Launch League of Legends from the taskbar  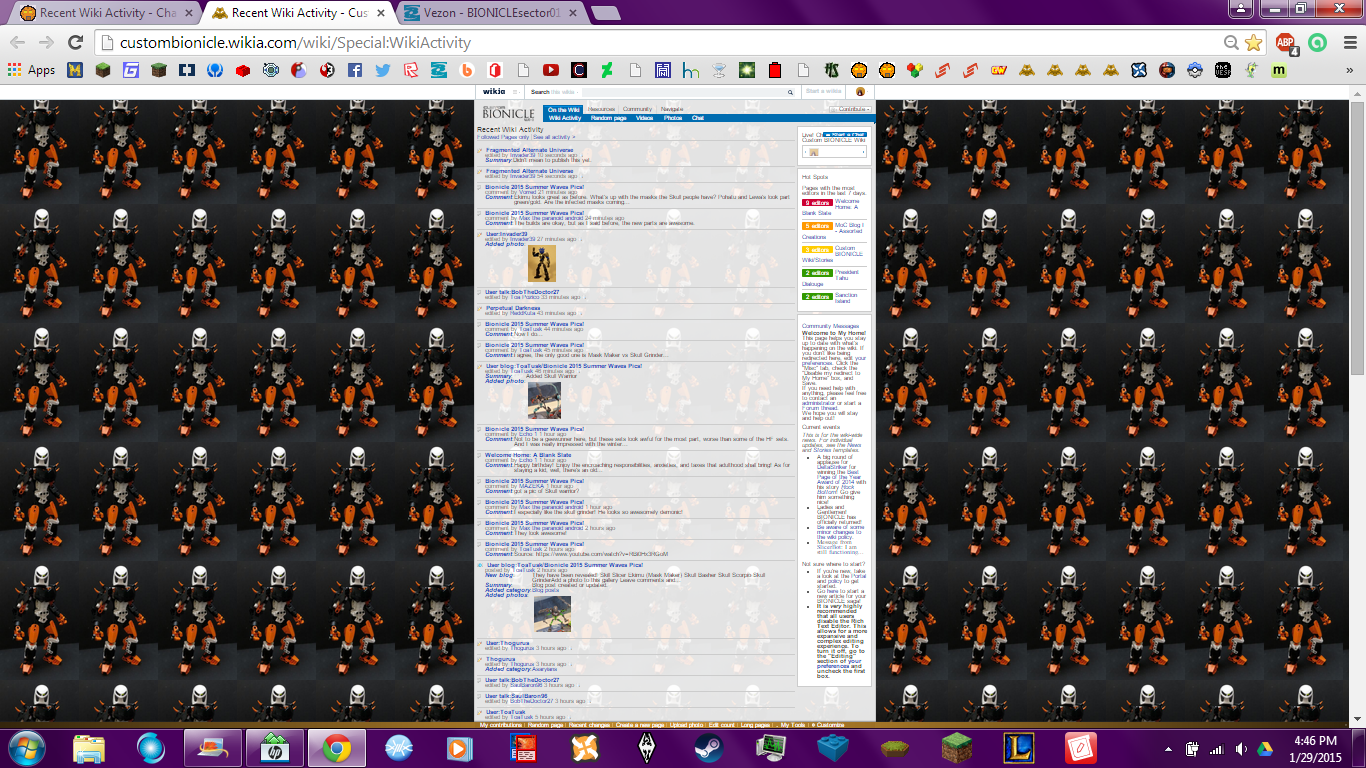pos(1019,748)
